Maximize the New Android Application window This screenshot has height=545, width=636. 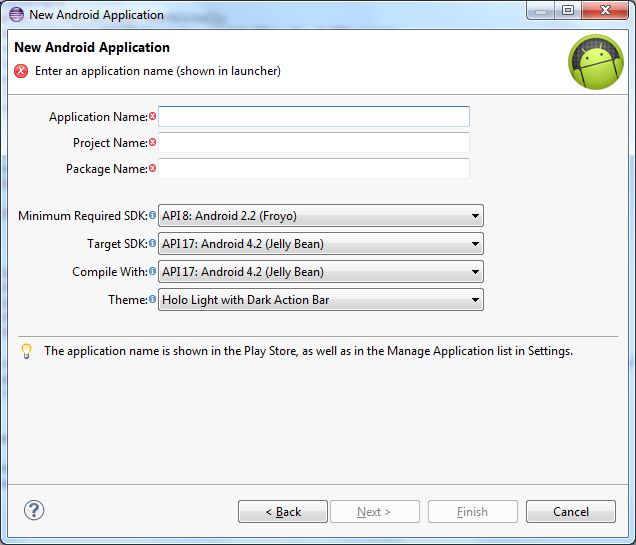pyautogui.click(x=568, y=11)
